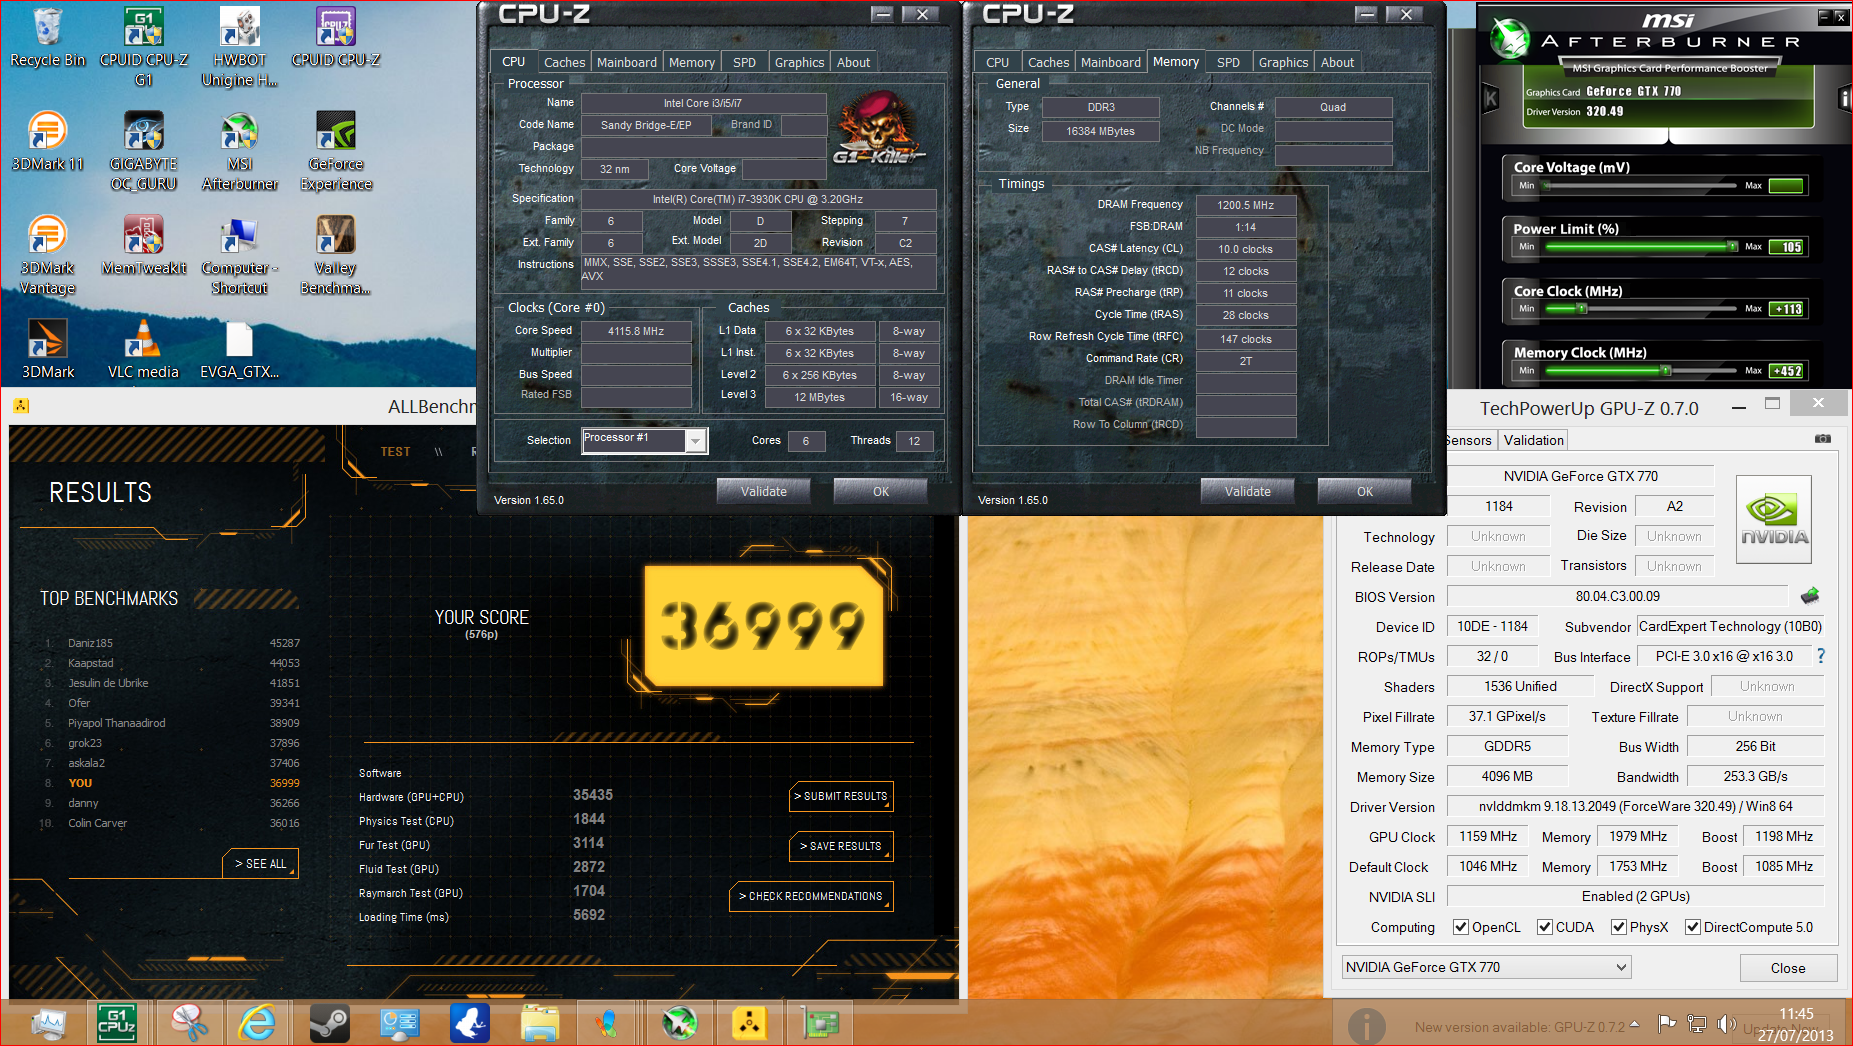Open the Recycle Bin desktop icon
This screenshot has width=1853, height=1046.
(47, 38)
